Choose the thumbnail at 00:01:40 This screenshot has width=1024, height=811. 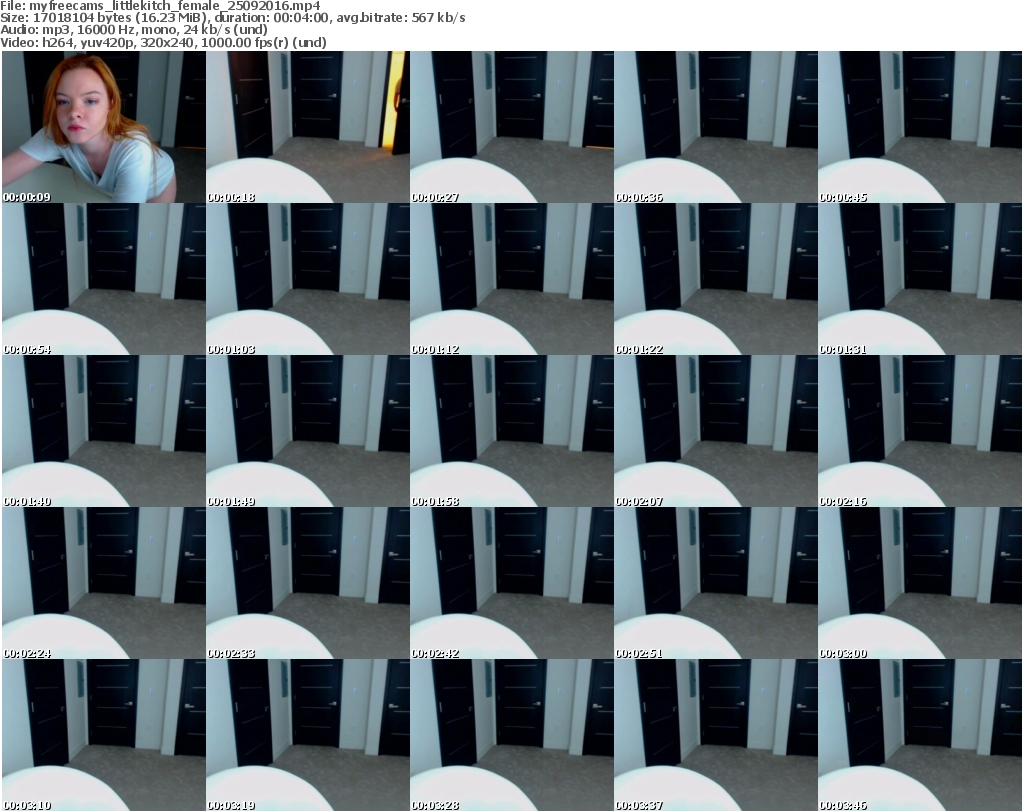click(x=104, y=431)
